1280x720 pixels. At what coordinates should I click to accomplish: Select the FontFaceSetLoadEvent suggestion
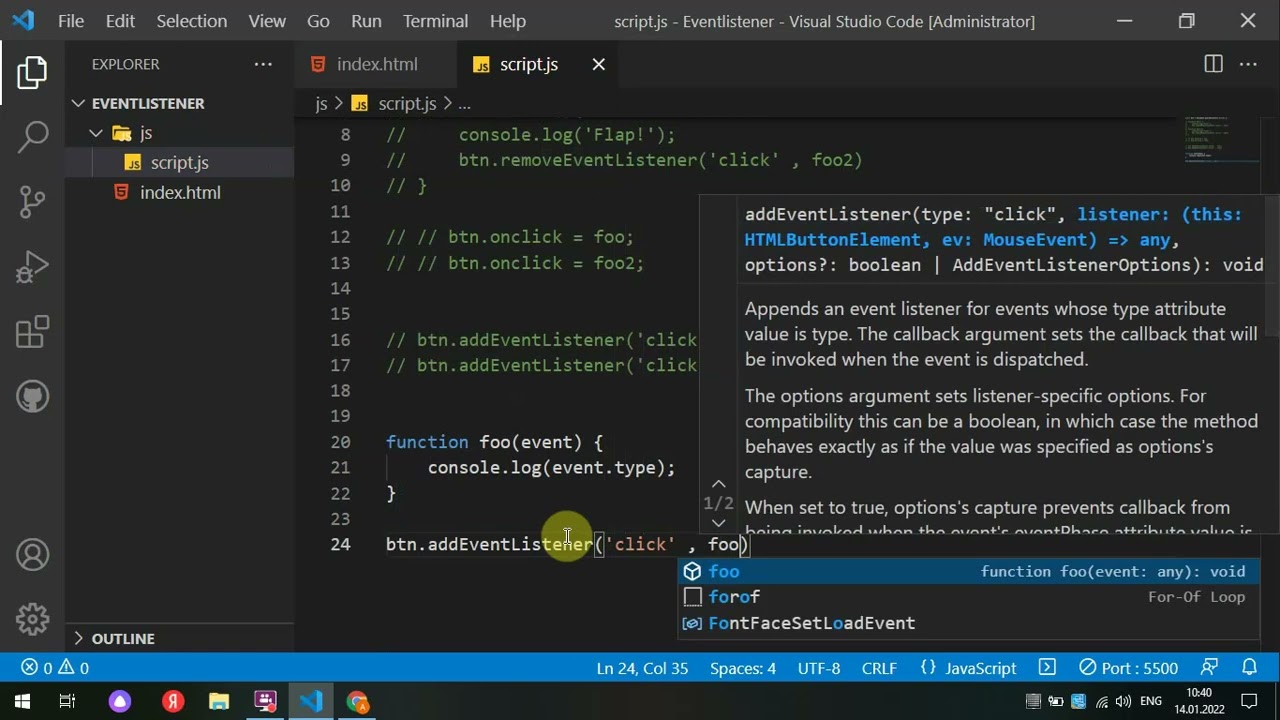tap(968, 623)
